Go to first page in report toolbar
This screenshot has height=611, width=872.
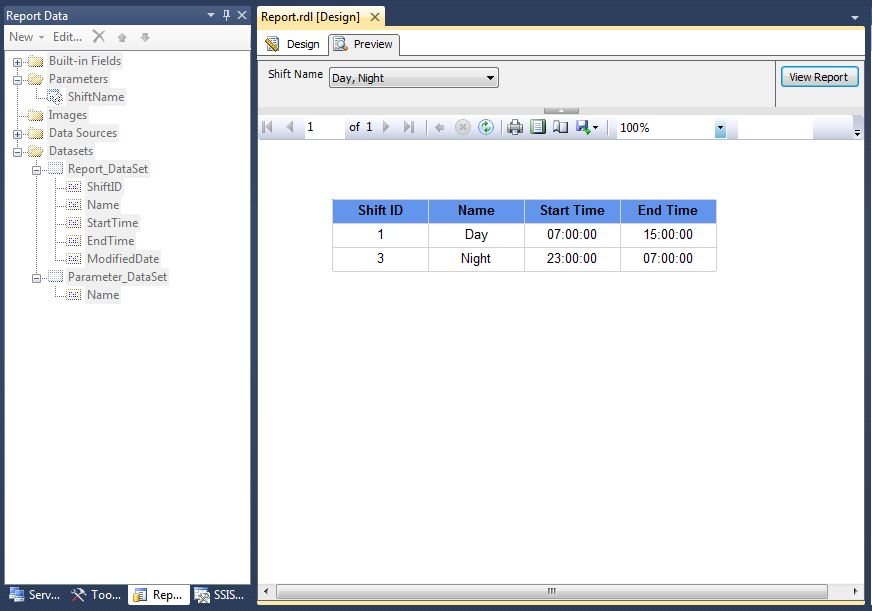tap(267, 127)
